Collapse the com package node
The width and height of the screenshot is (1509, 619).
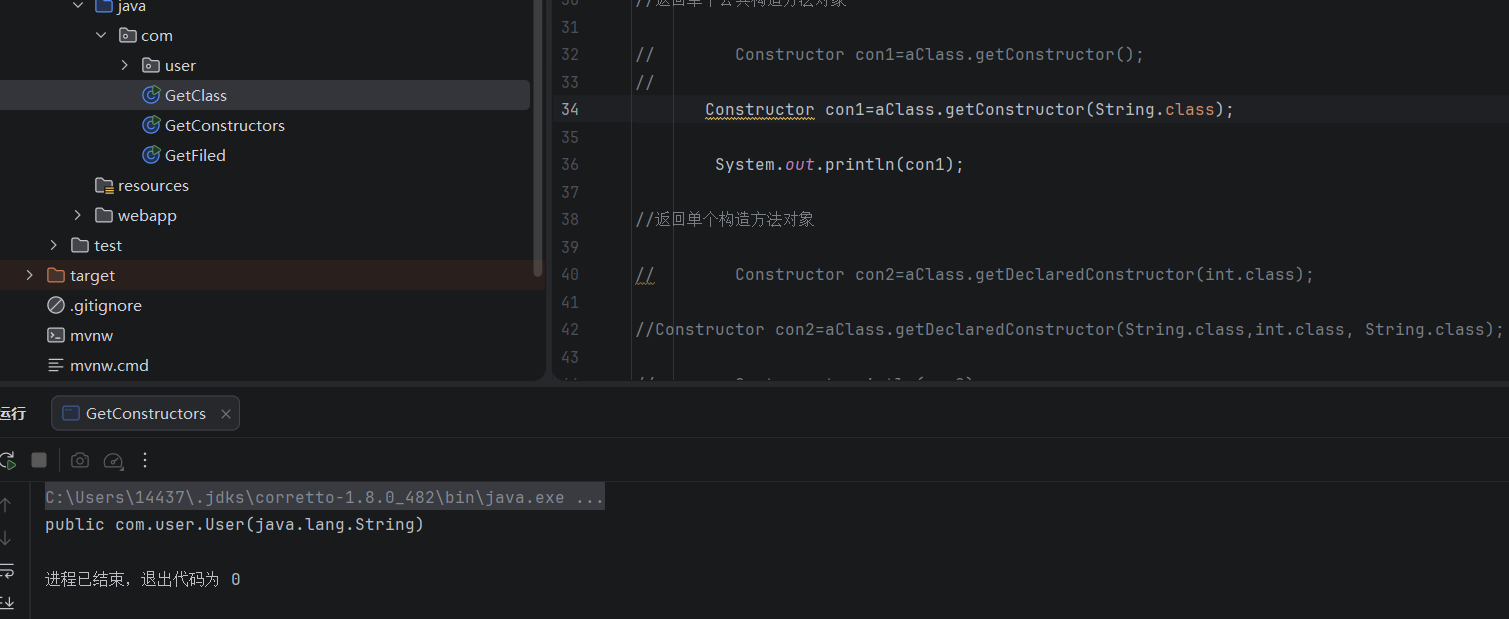click(101, 35)
